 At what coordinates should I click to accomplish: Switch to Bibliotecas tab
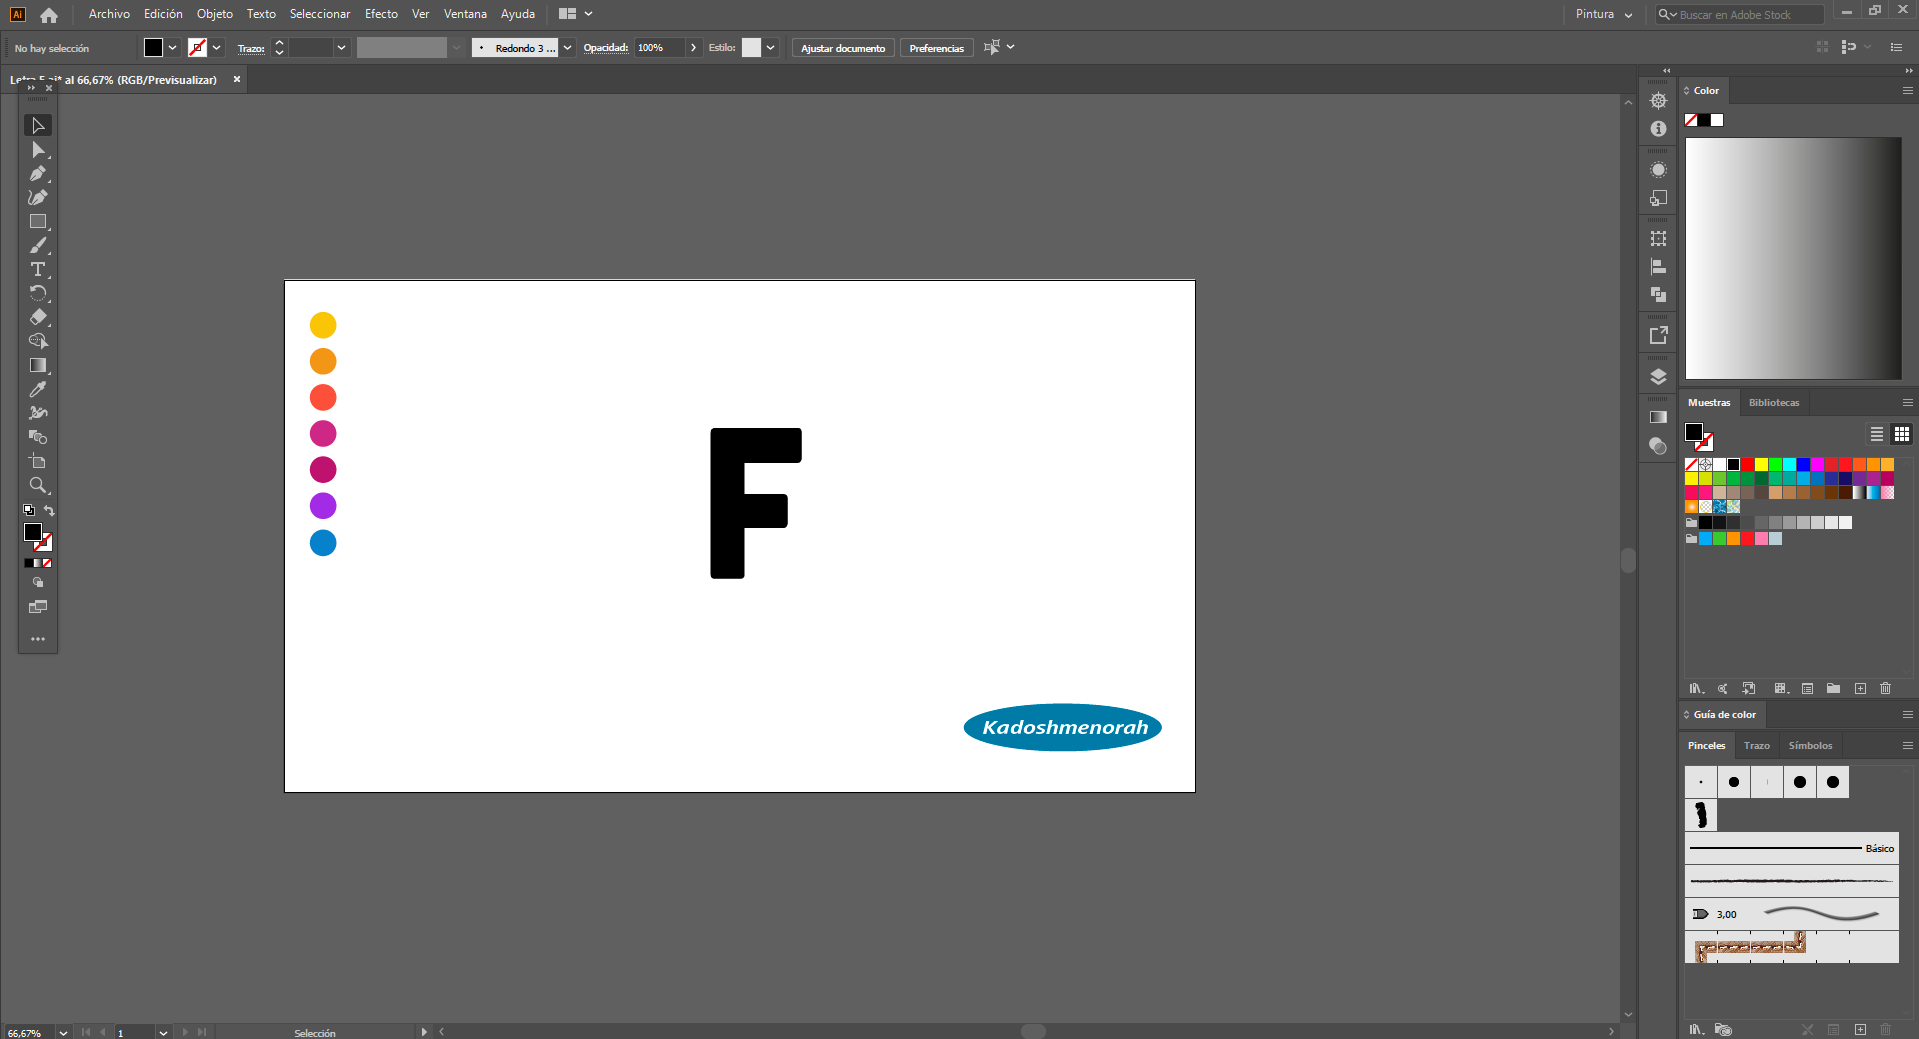coord(1774,403)
